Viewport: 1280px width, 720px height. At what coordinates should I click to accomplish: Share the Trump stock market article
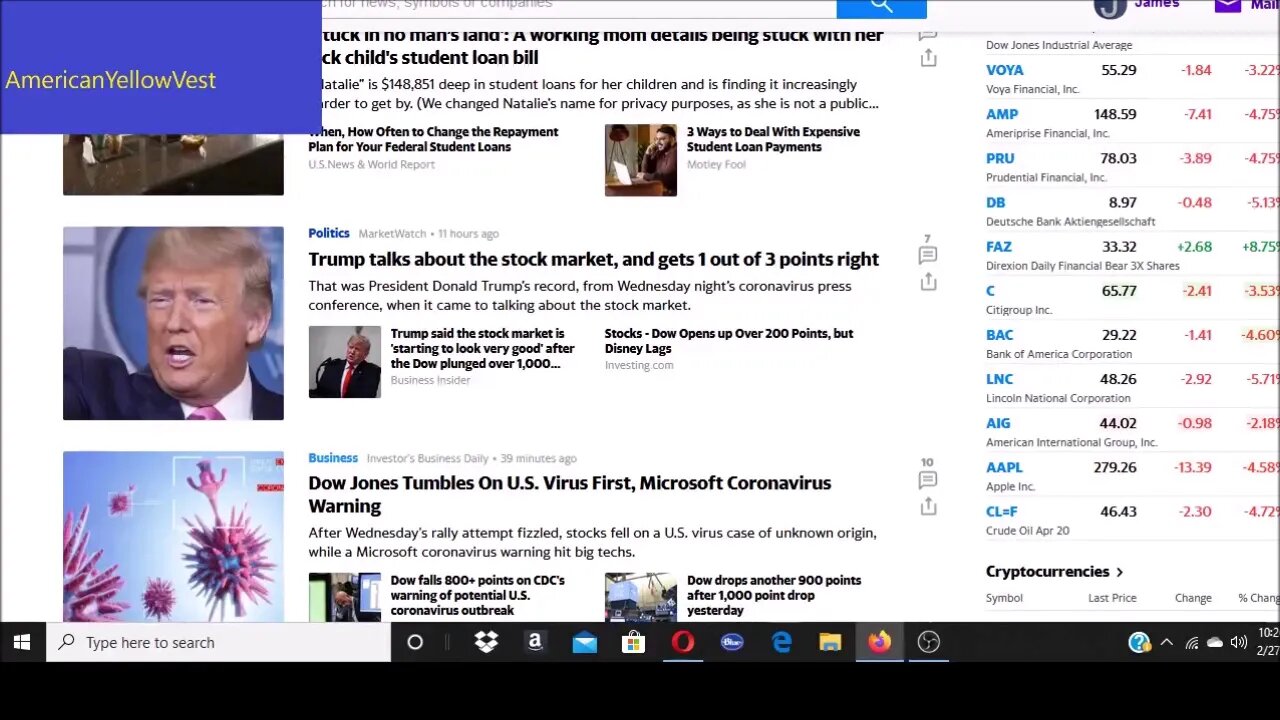click(x=928, y=282)
